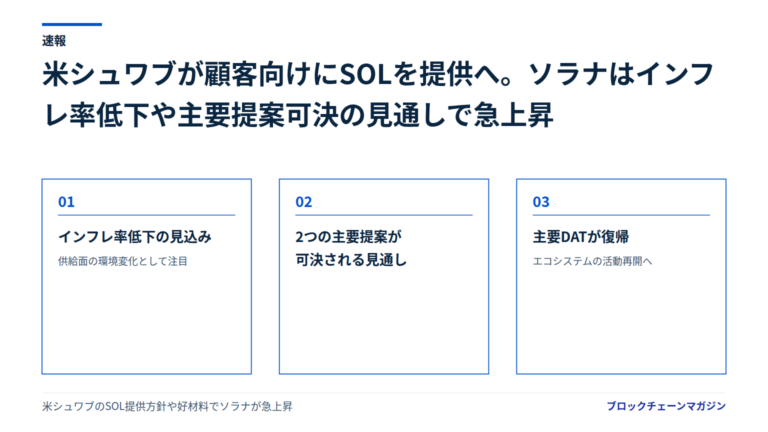Image resolution: width=768 pixels, height=432 pixels.
Task: Click the 2つの主要提案が title line
Action: point(348,237)
